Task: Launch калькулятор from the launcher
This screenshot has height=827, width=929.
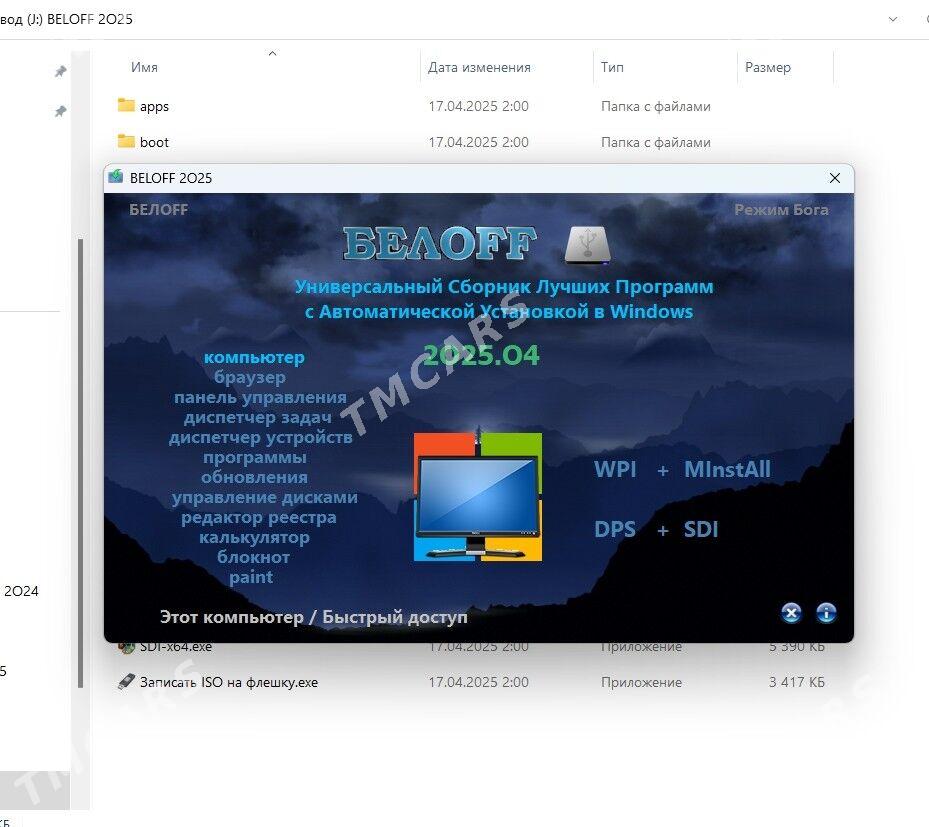Action: 254,537
